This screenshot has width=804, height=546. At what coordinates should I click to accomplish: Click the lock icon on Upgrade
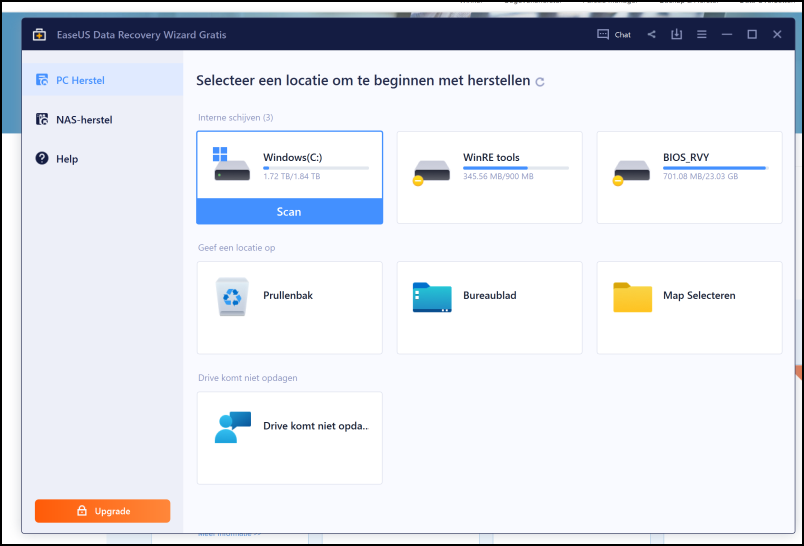82,510
